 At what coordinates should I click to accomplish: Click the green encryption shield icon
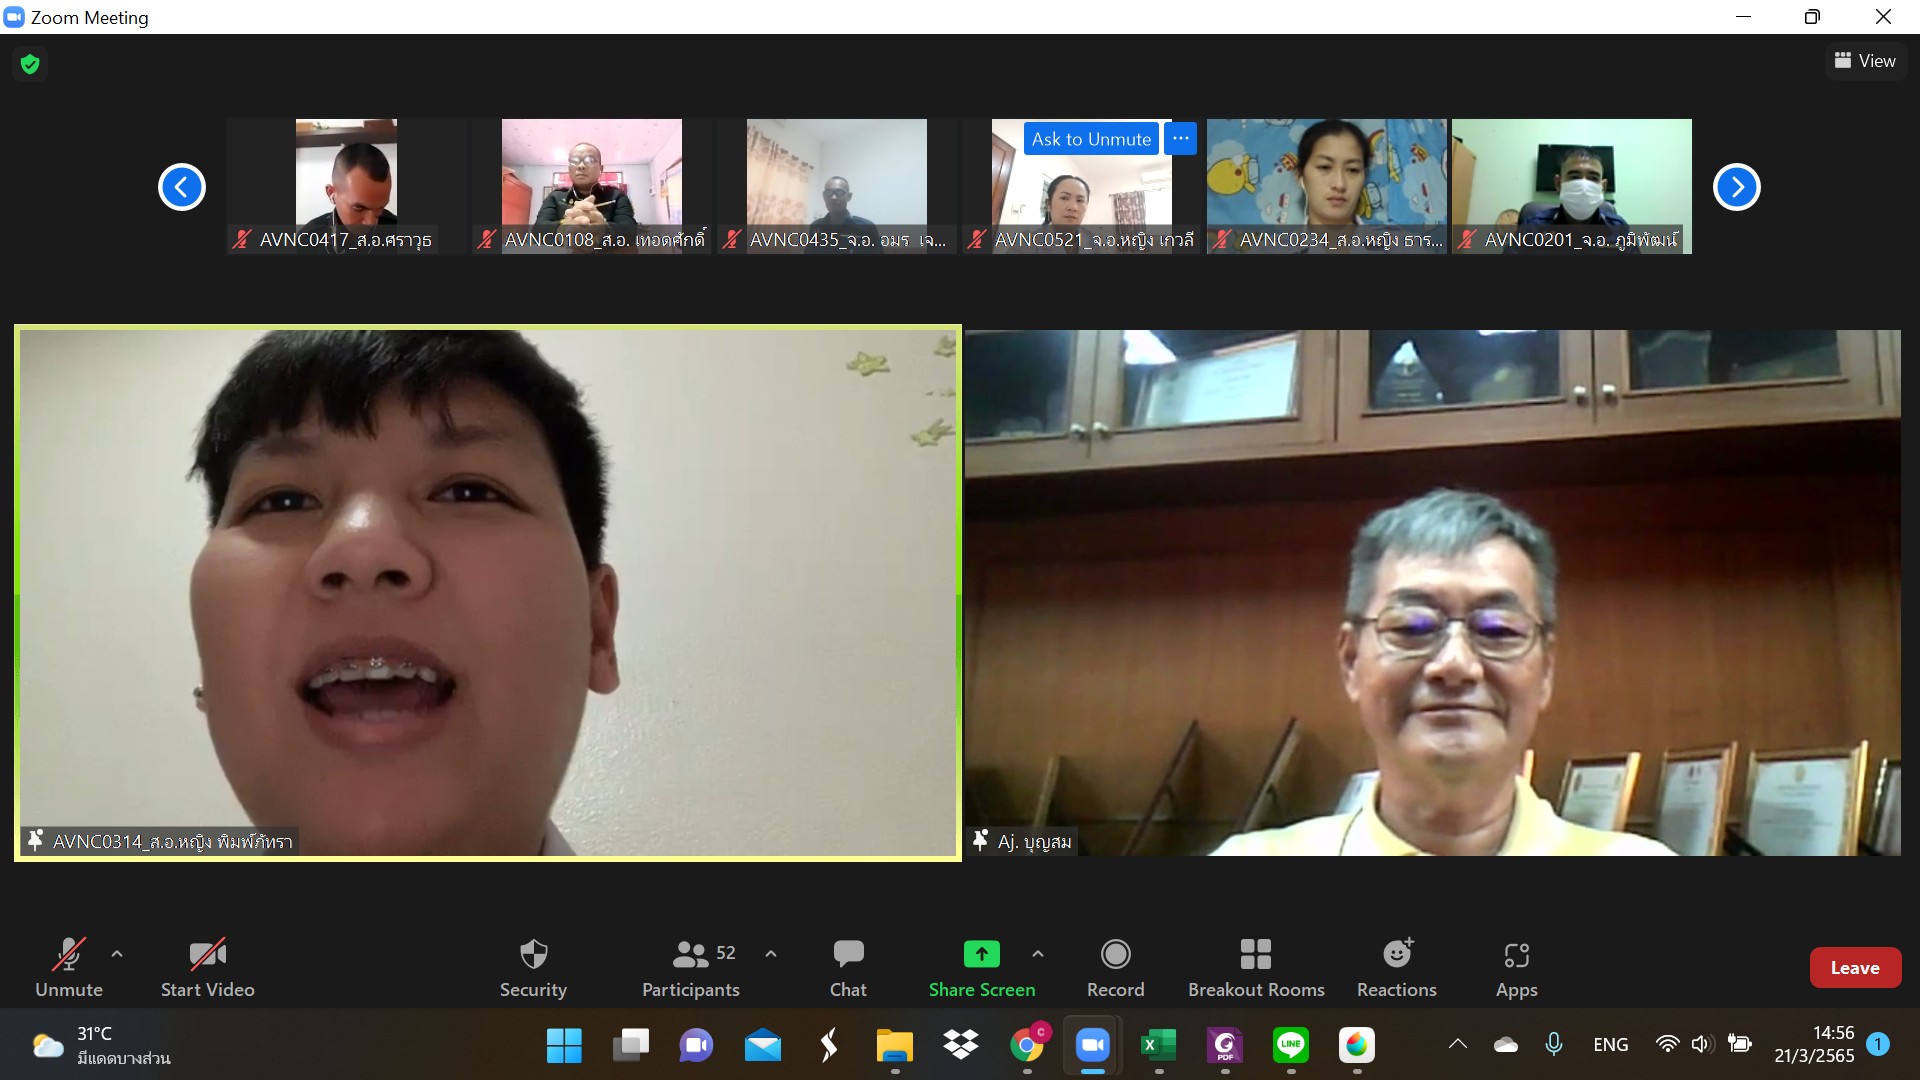click(x=30, y=64)
